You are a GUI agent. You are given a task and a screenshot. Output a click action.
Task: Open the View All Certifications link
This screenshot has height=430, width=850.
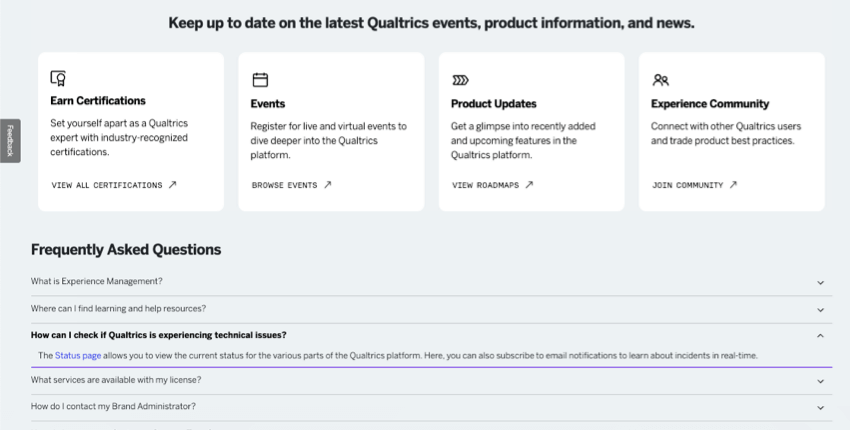(106, 185)
